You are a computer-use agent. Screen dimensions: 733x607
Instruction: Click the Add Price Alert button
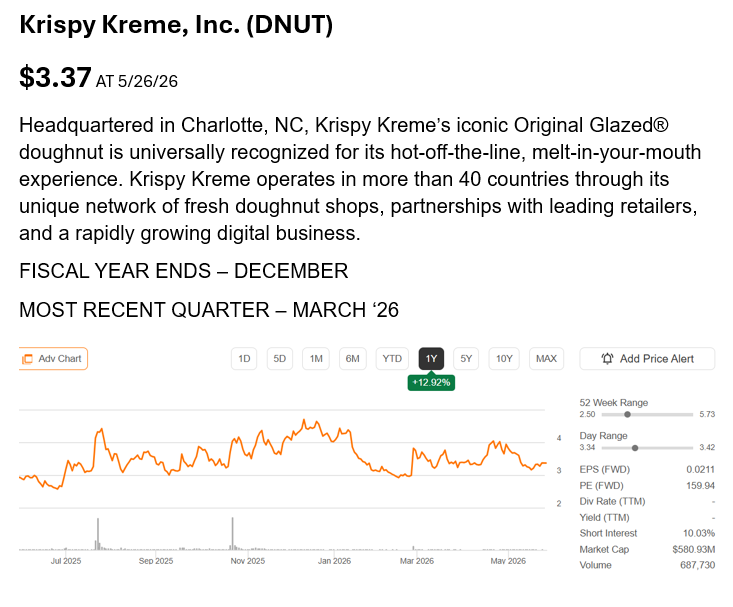[x=647, y=359]
